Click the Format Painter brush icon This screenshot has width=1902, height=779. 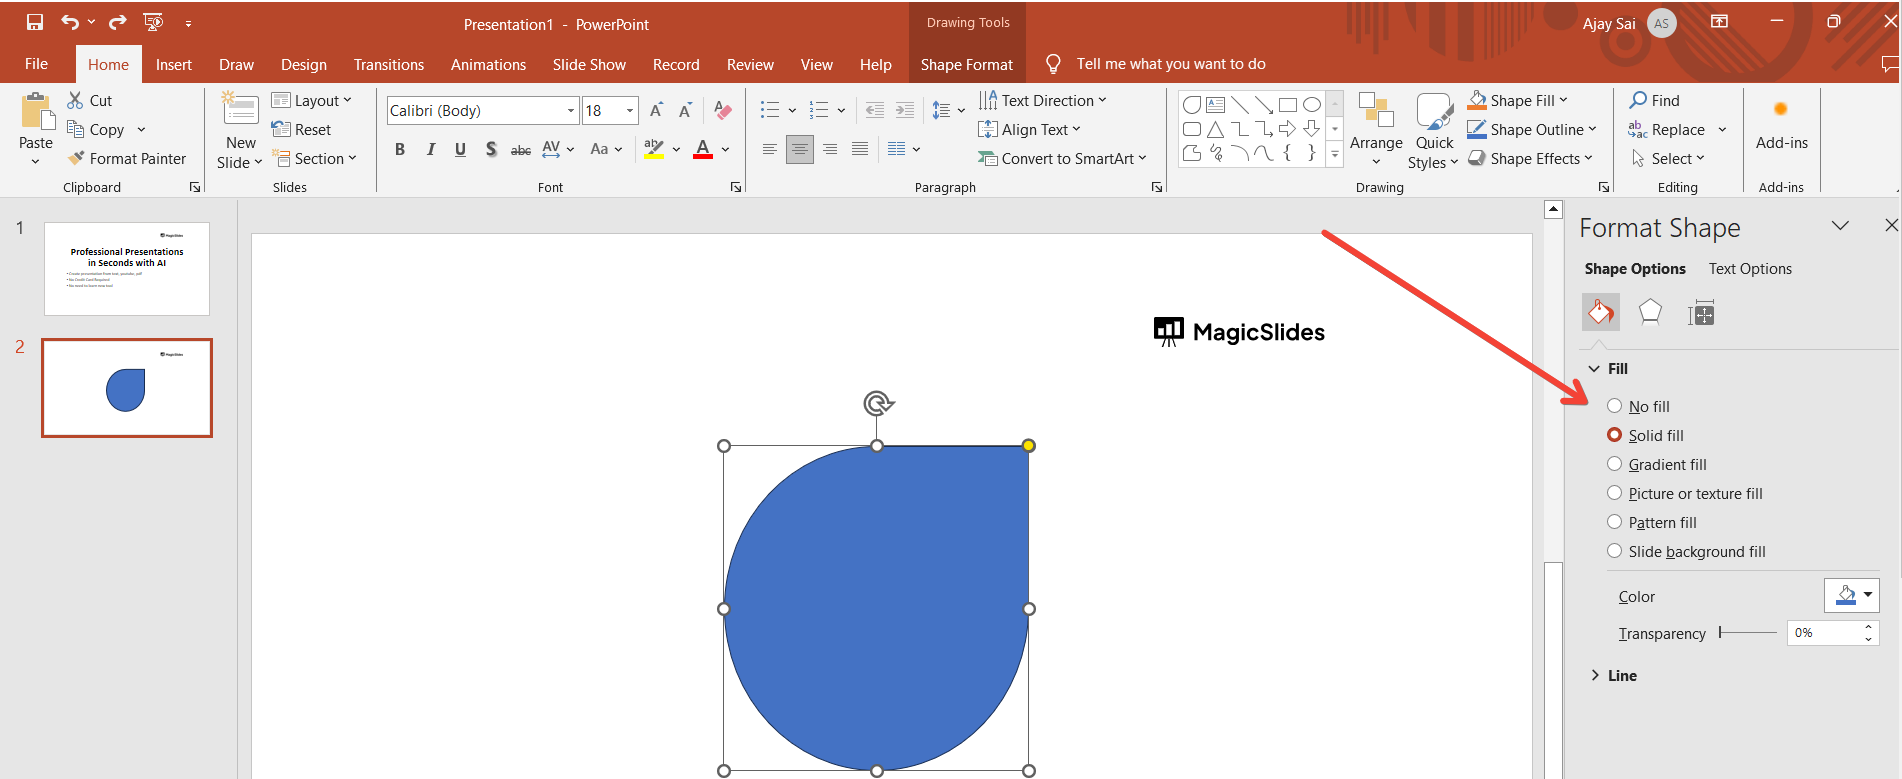pyautogui.click(x=76, y=158)
